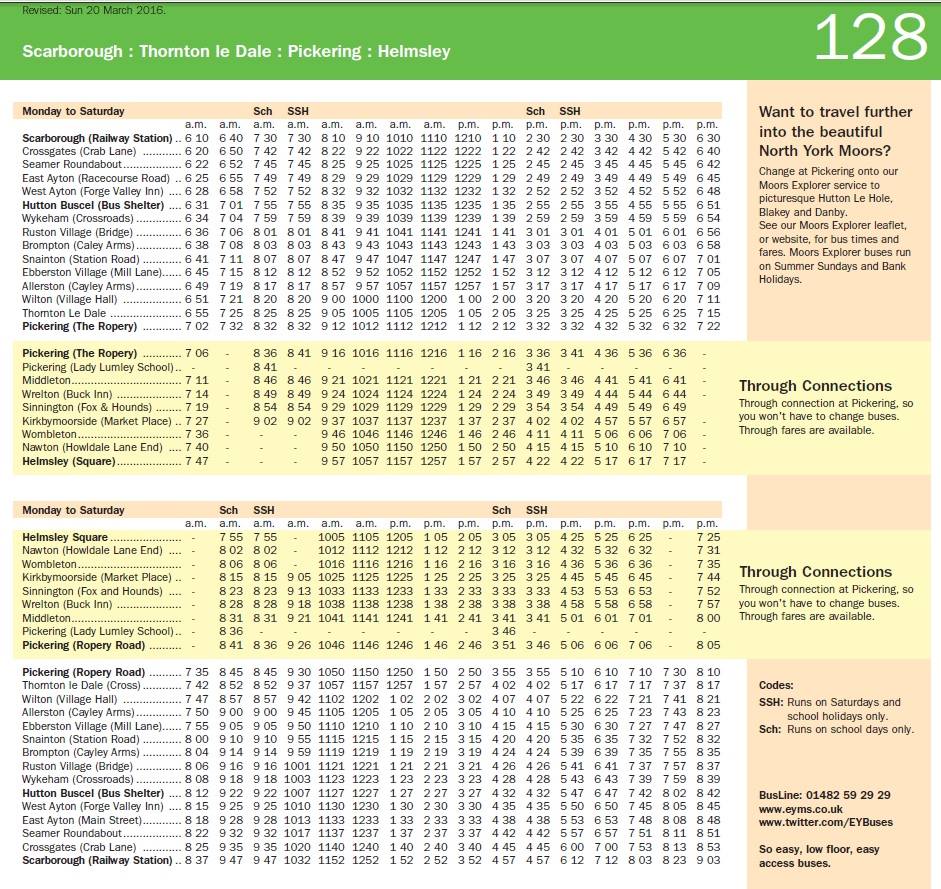Click 4 25 in the Helmsley Square row
The image size is (941, 889).
[x=572, y=537]
